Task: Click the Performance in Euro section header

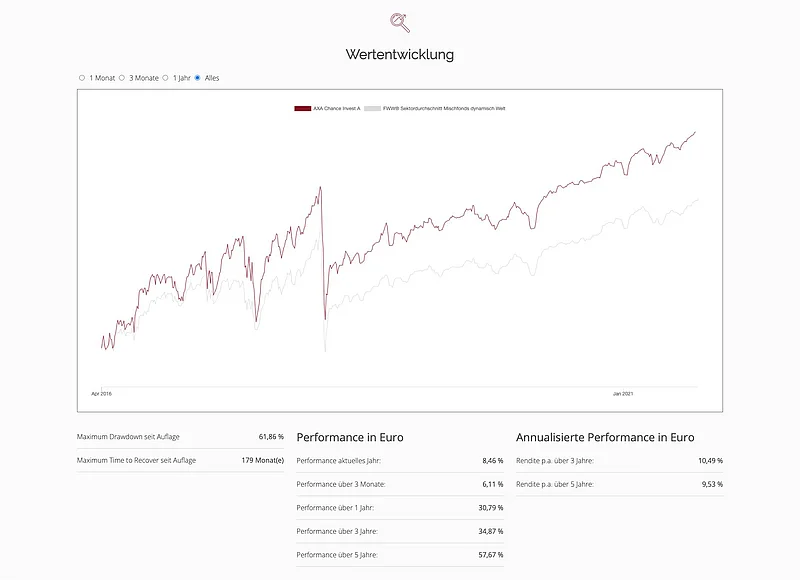Action: click(348, 437)
